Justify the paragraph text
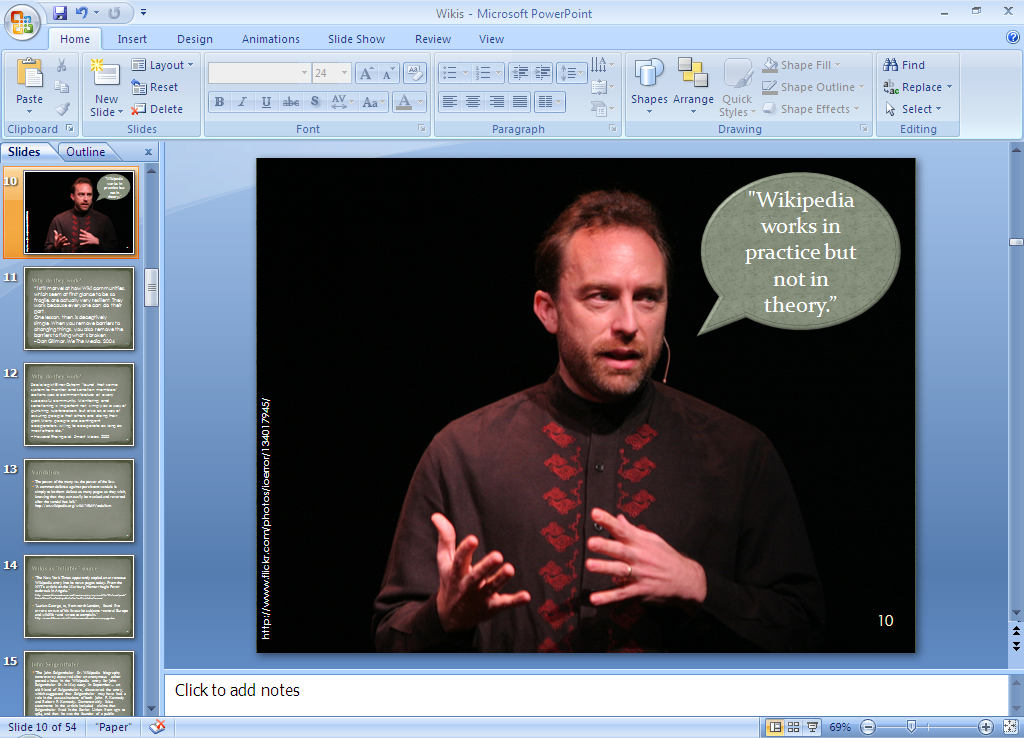This screenshot has height=738, width=1024. tap(520, 102)
